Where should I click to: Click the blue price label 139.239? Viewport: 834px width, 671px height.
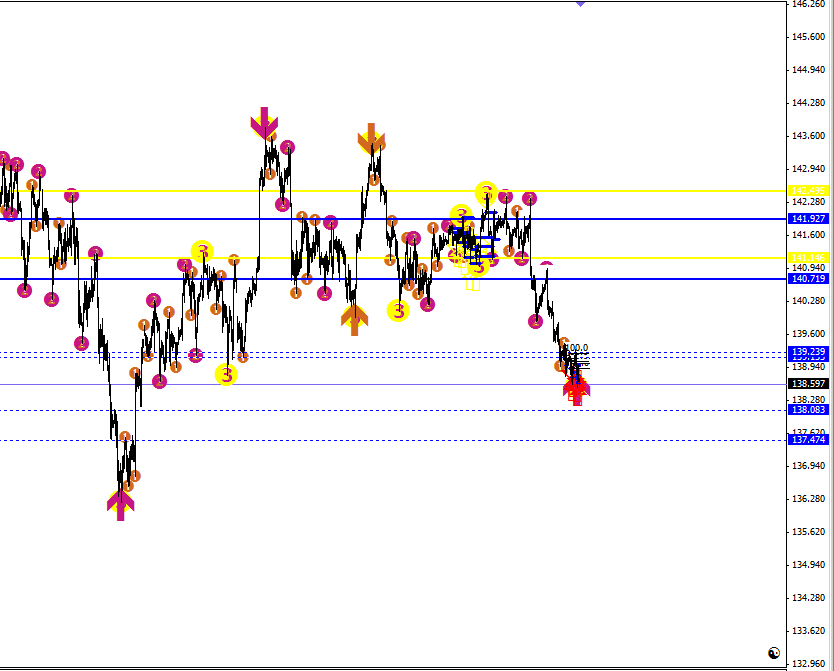[x=808, y=351]
